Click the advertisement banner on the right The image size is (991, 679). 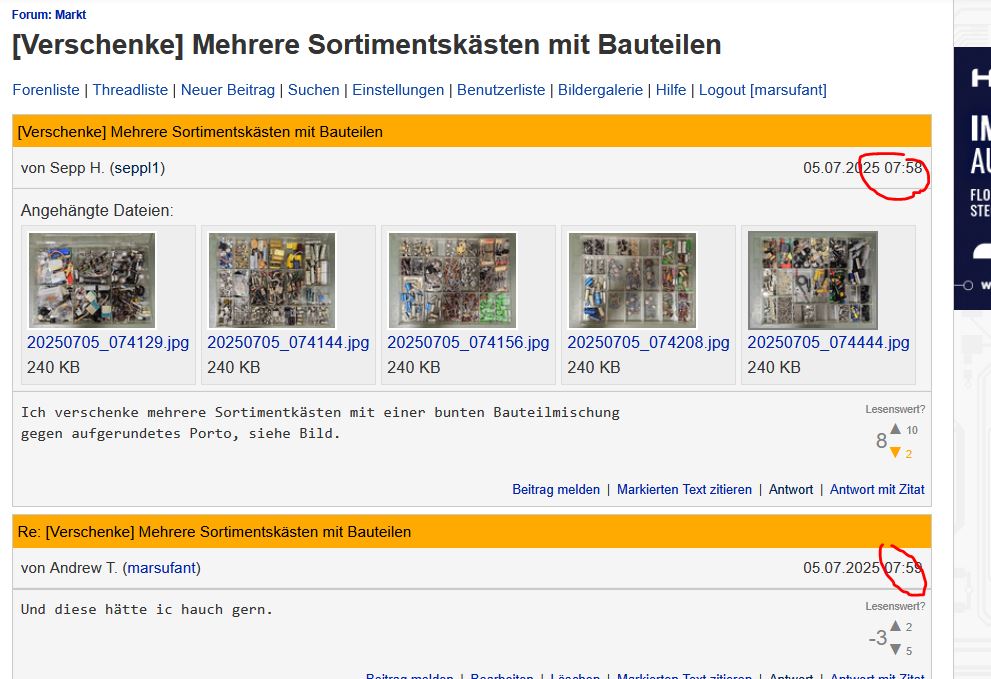pos(973,178)
